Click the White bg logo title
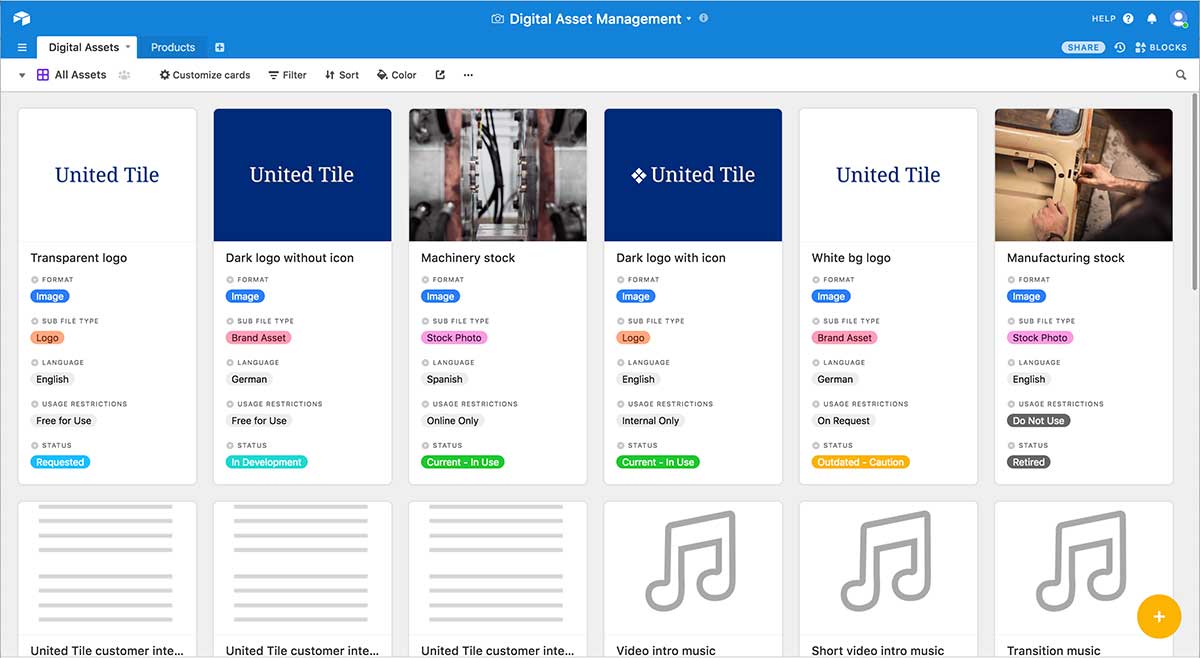 pyautogui.click(x=851, y=258)
